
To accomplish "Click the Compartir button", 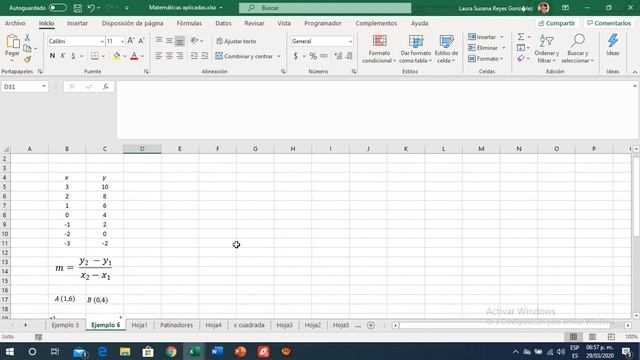I will pyautogui.click(x=557, y=23).
